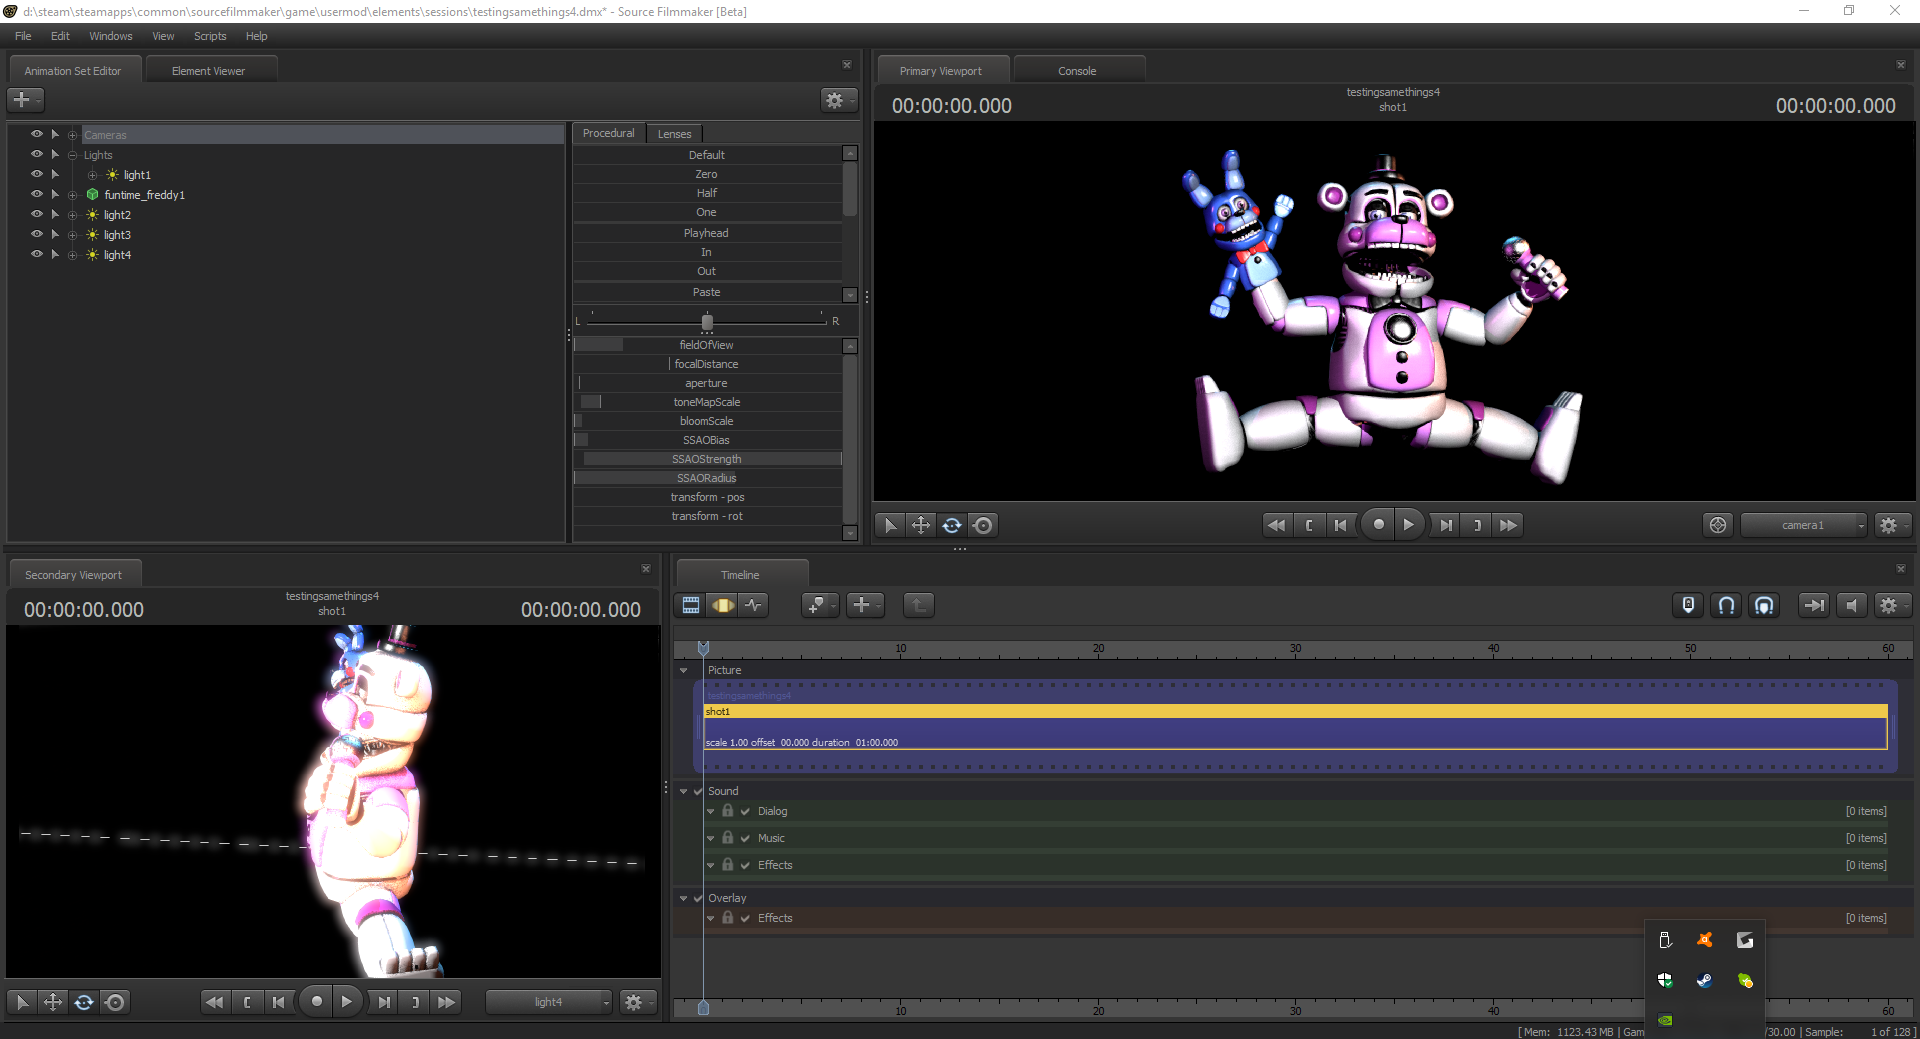This screenshot has width=1920, height=1039.
Task: Open the Steam icon in the system tray
Action: [x=1705, y=981]
